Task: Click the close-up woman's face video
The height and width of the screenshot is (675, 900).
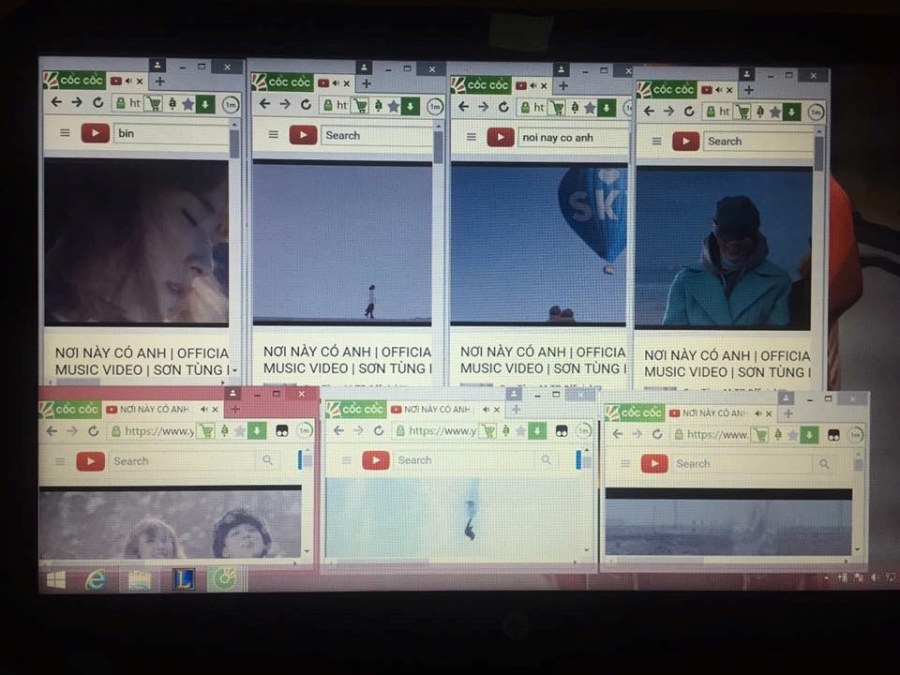Action: coord(136,242)
